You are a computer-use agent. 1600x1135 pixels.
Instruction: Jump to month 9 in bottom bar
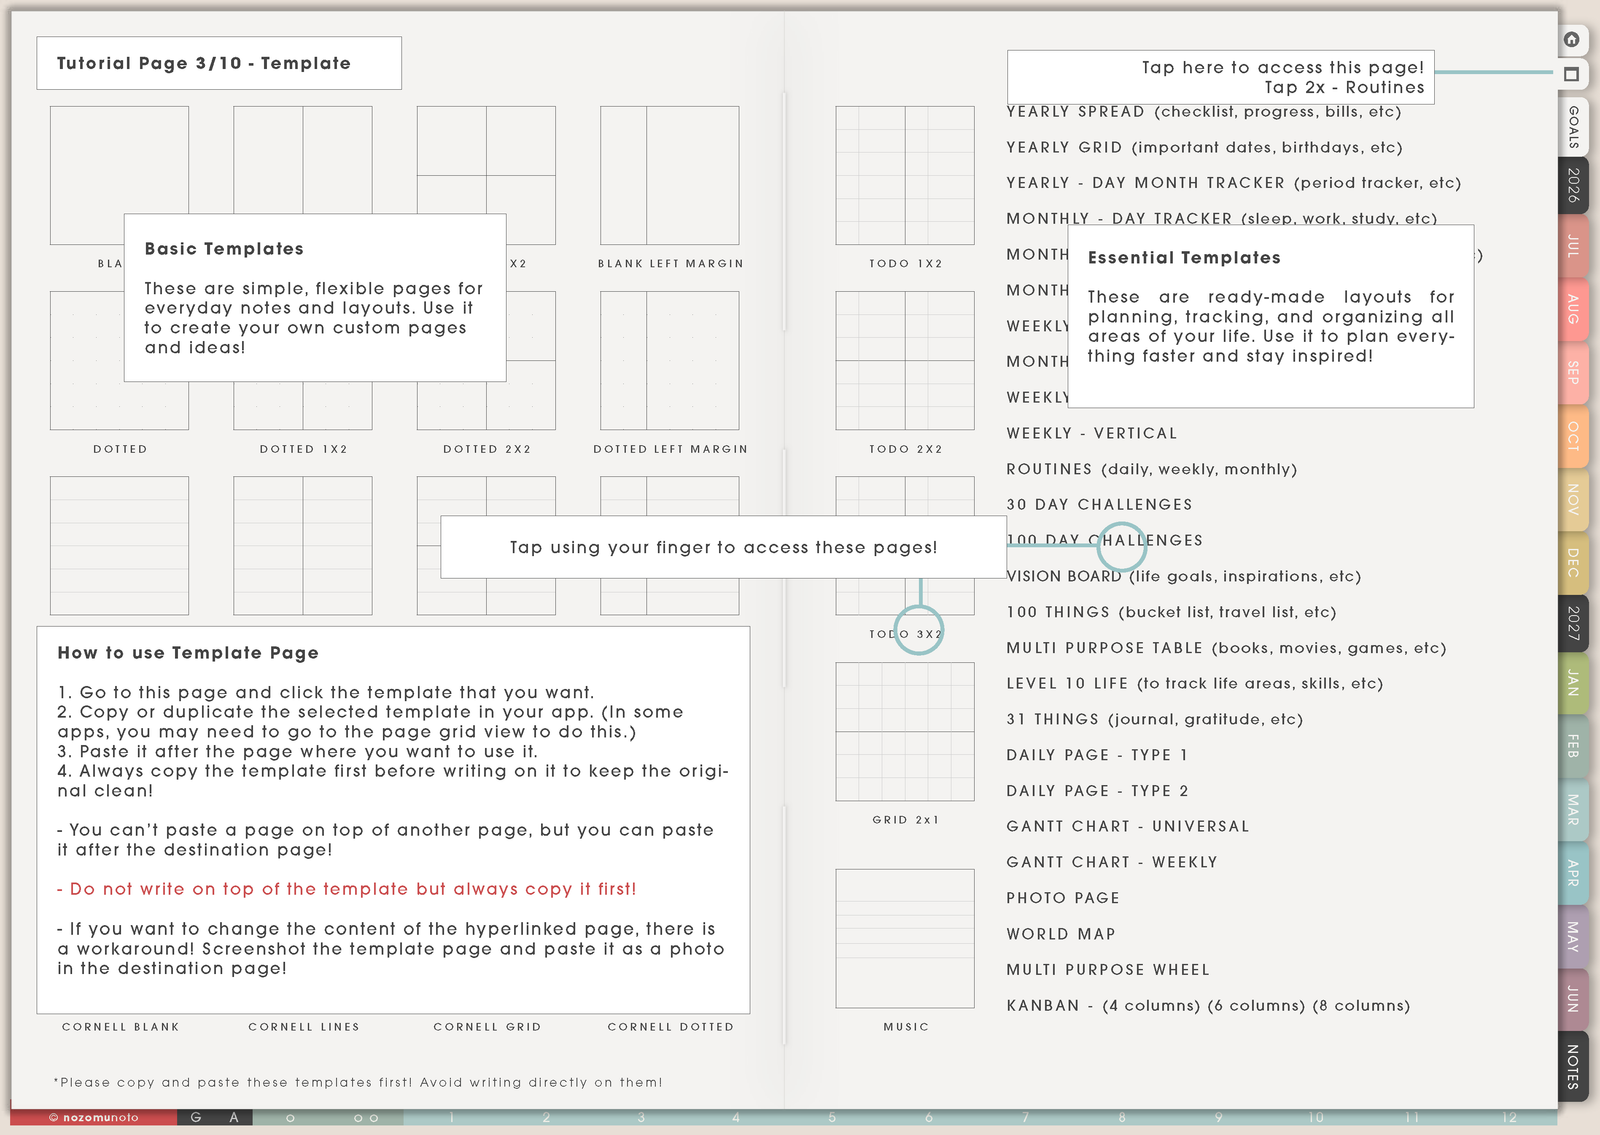[1218, 1117]
